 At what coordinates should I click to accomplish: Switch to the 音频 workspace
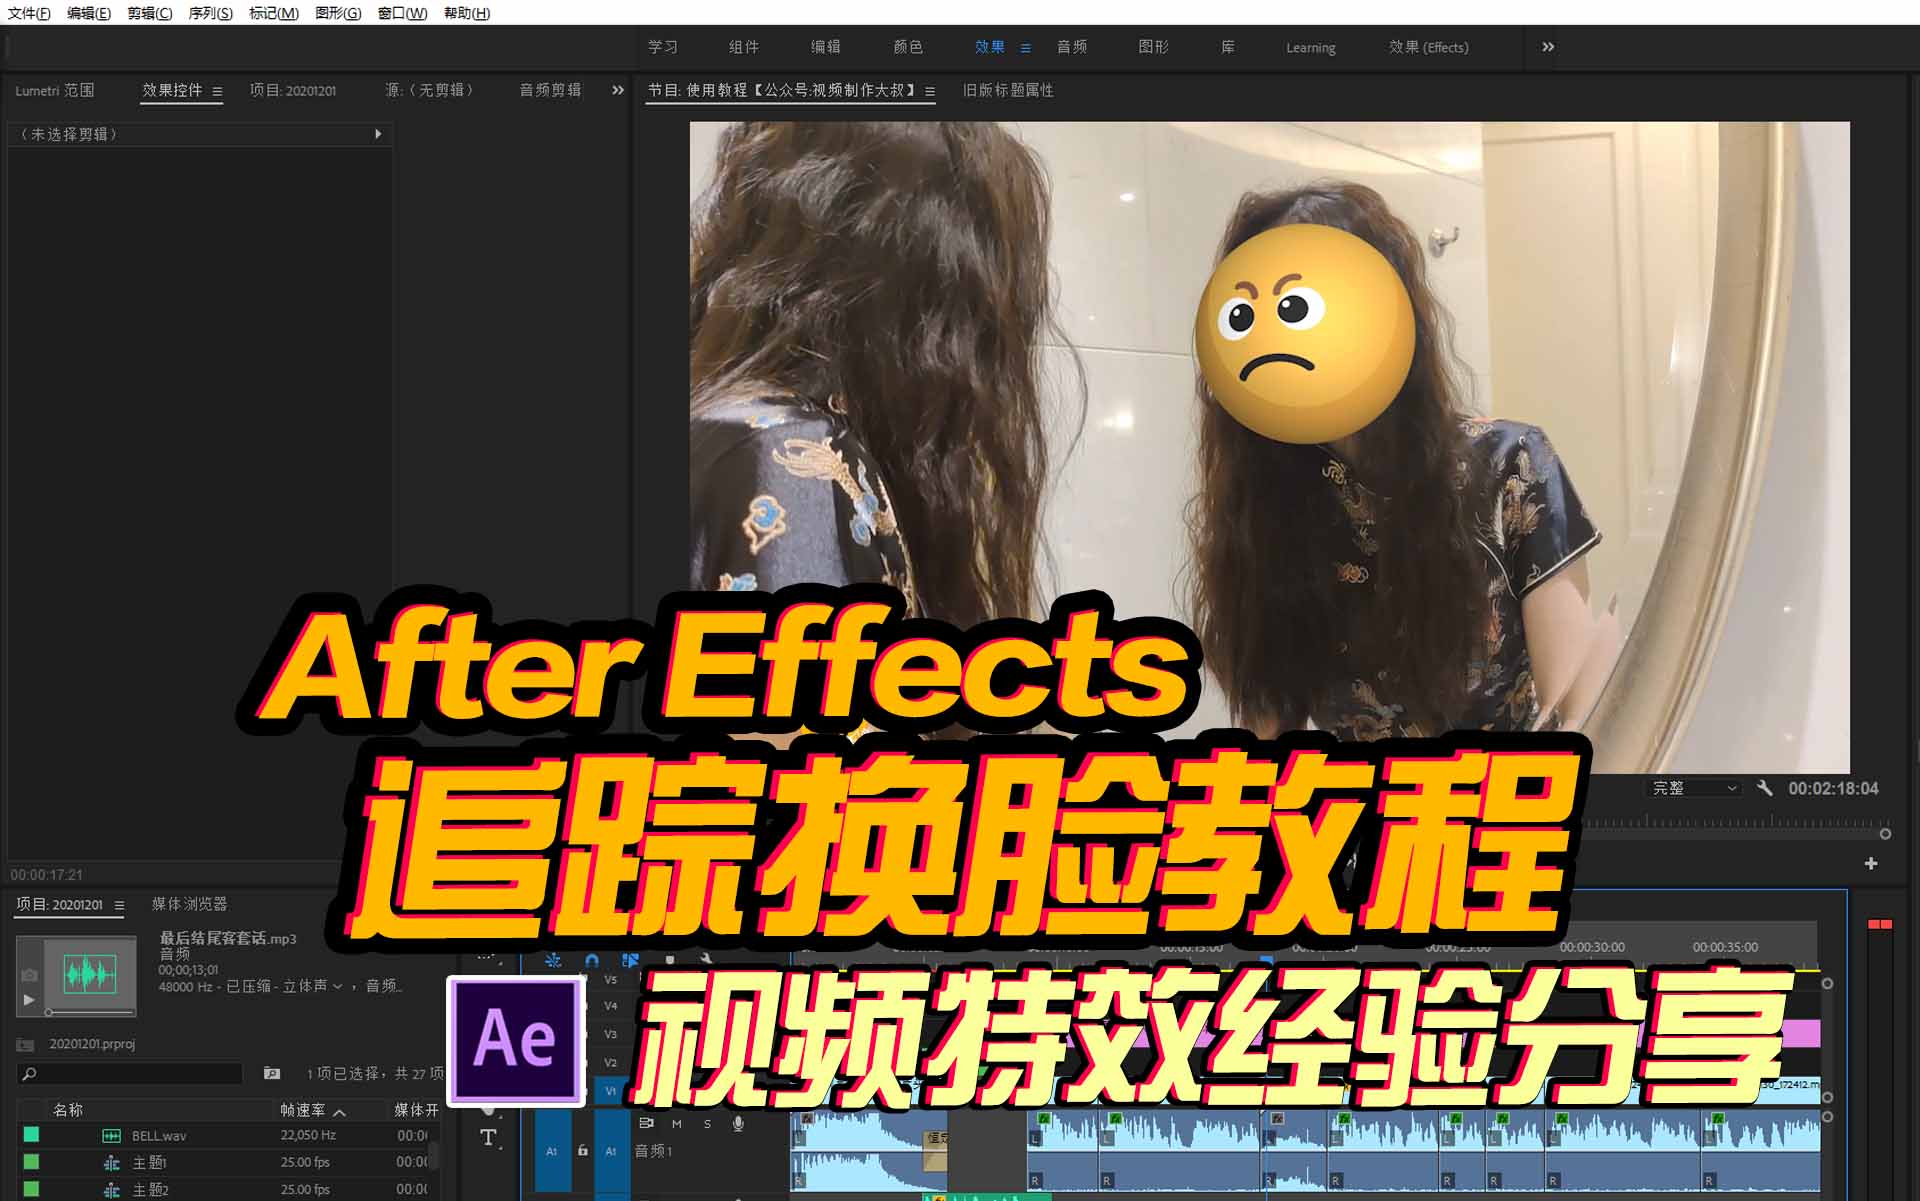(x=1072, y=47)
